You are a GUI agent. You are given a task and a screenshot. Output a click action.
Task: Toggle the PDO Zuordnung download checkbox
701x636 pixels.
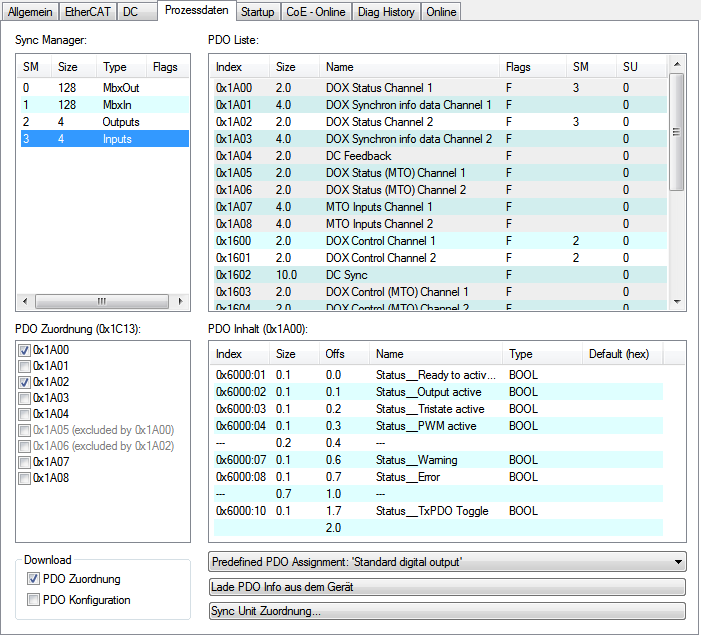pyautogui.click(x=33, y=579)
